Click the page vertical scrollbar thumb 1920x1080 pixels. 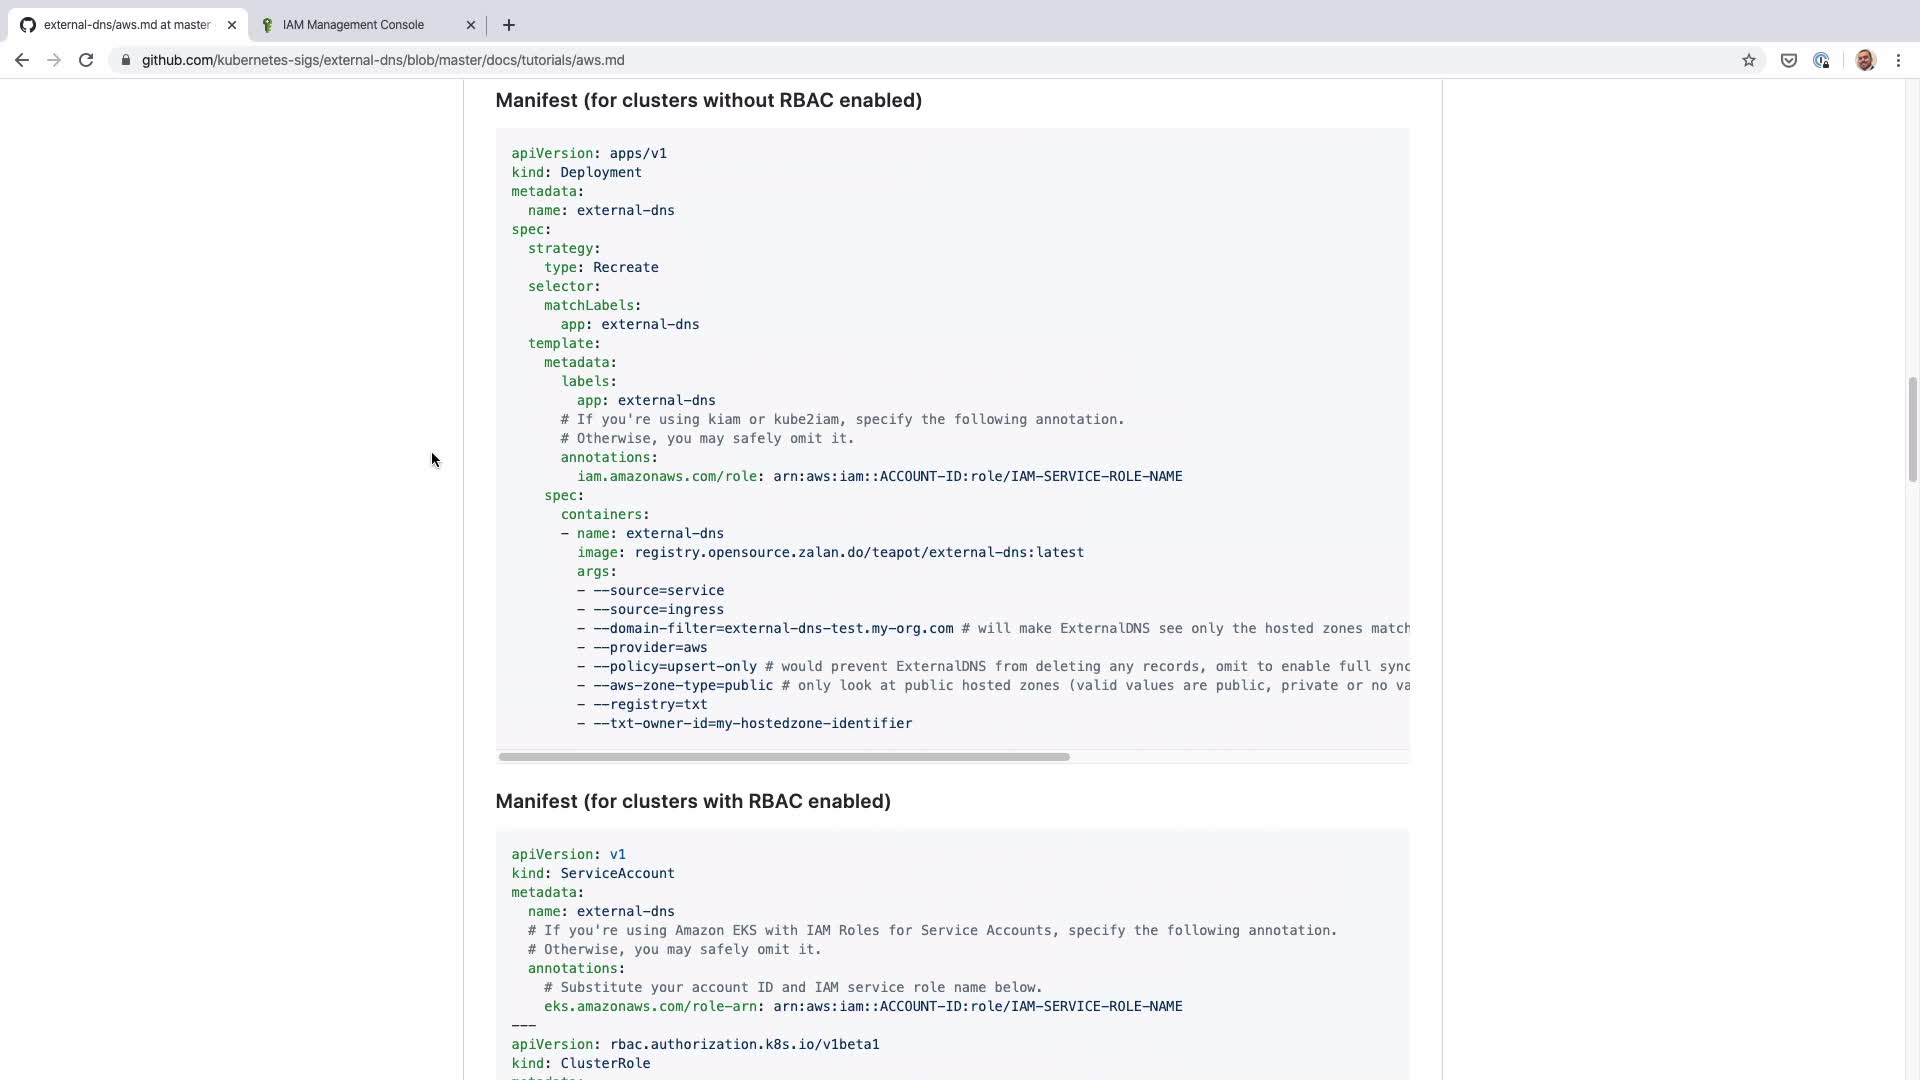click(x=1912, y=430)
